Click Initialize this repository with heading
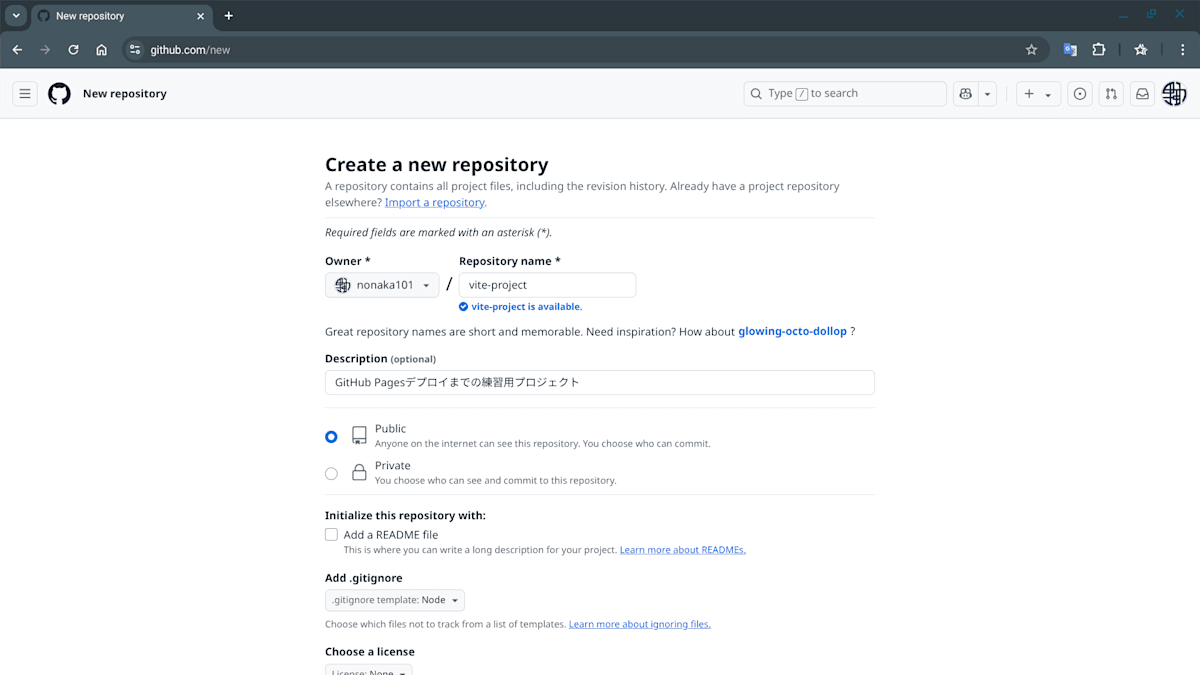The height and width of the screenshot is (675, 1200). click(405, 516)
